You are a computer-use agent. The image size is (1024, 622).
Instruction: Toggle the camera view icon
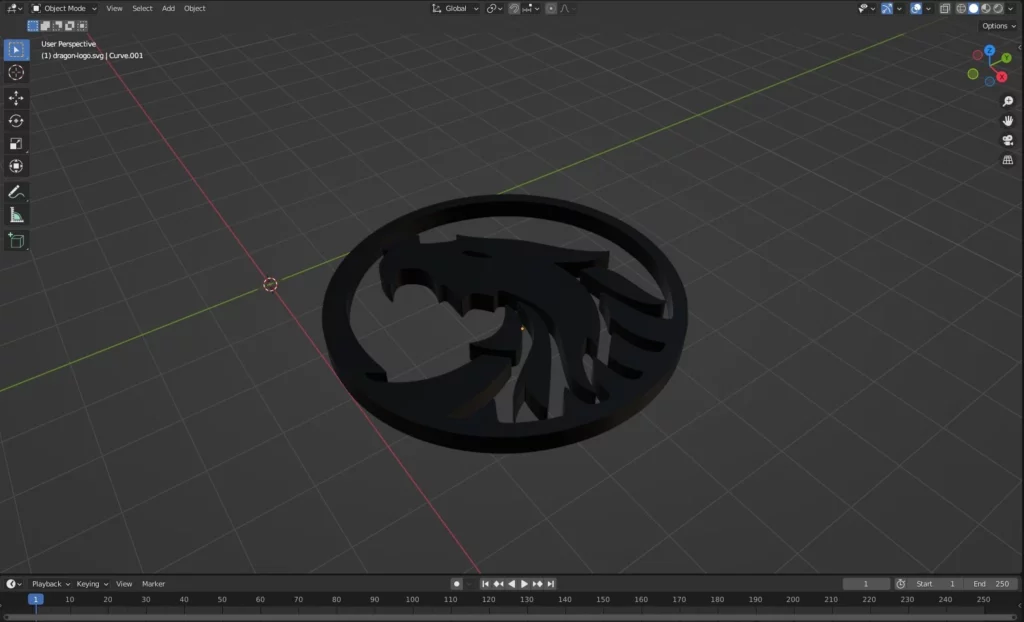pyautogui.click(x=1008, y=140)
